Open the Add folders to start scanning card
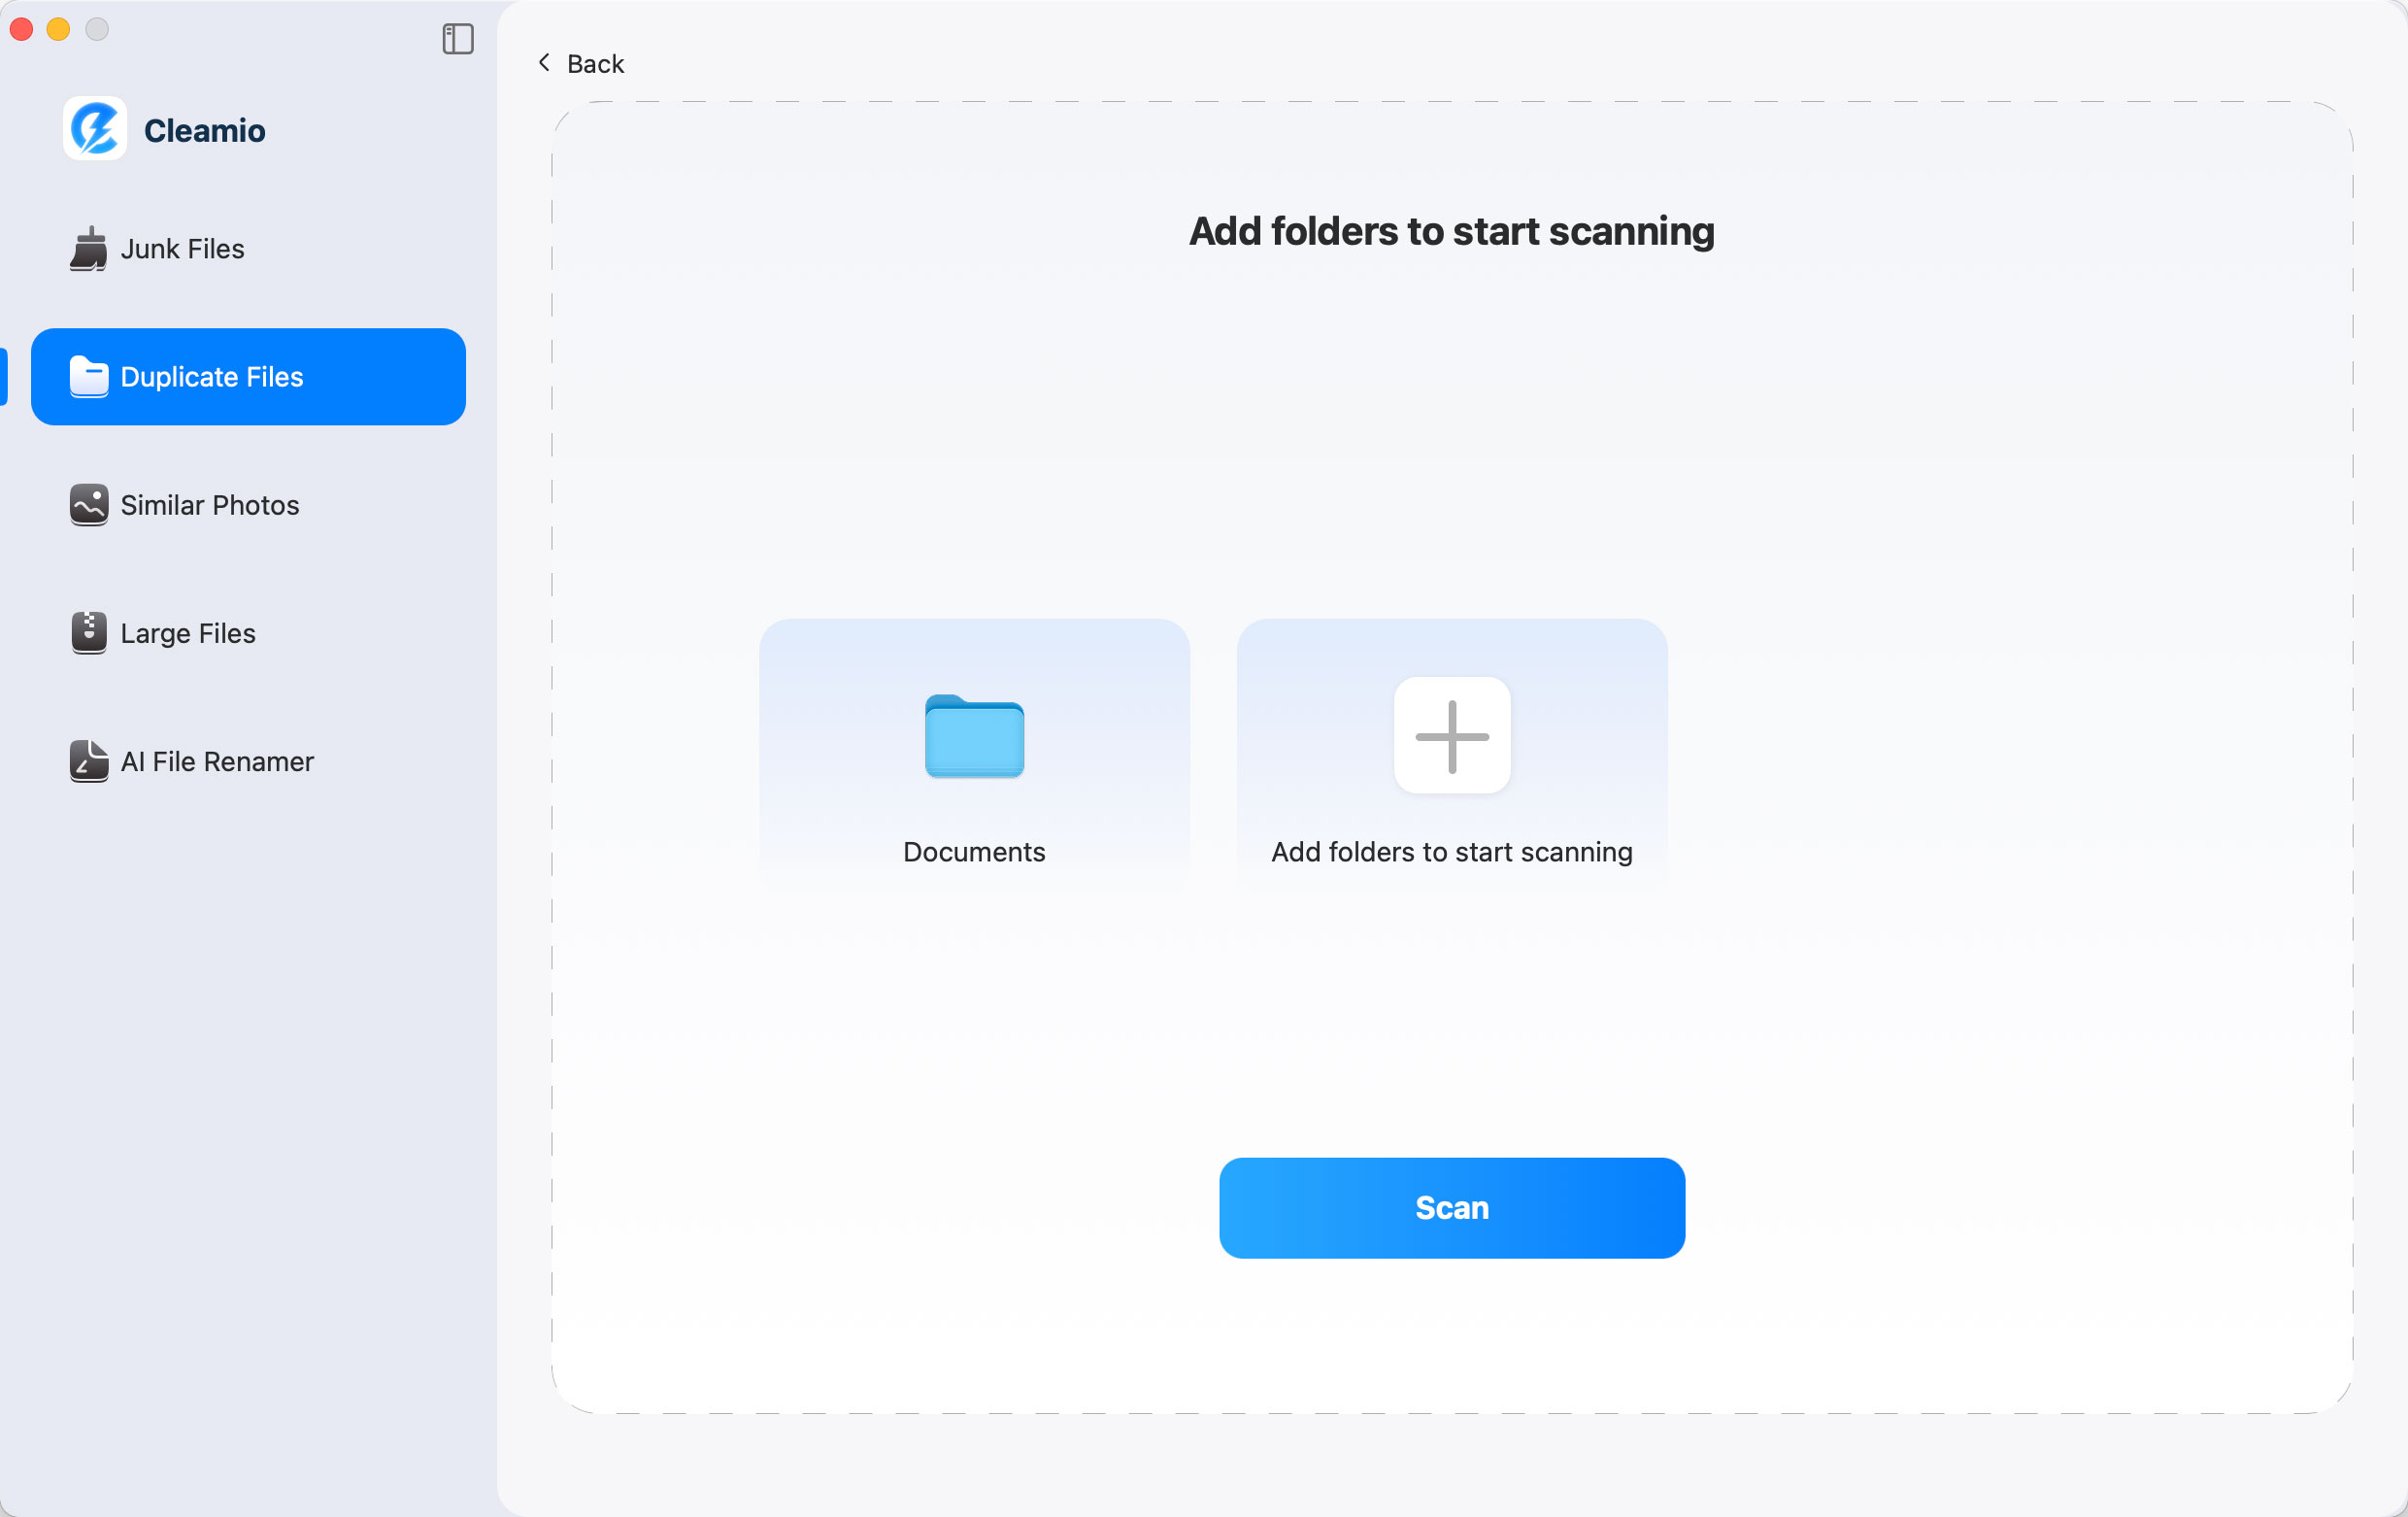 click(1451, 750)
